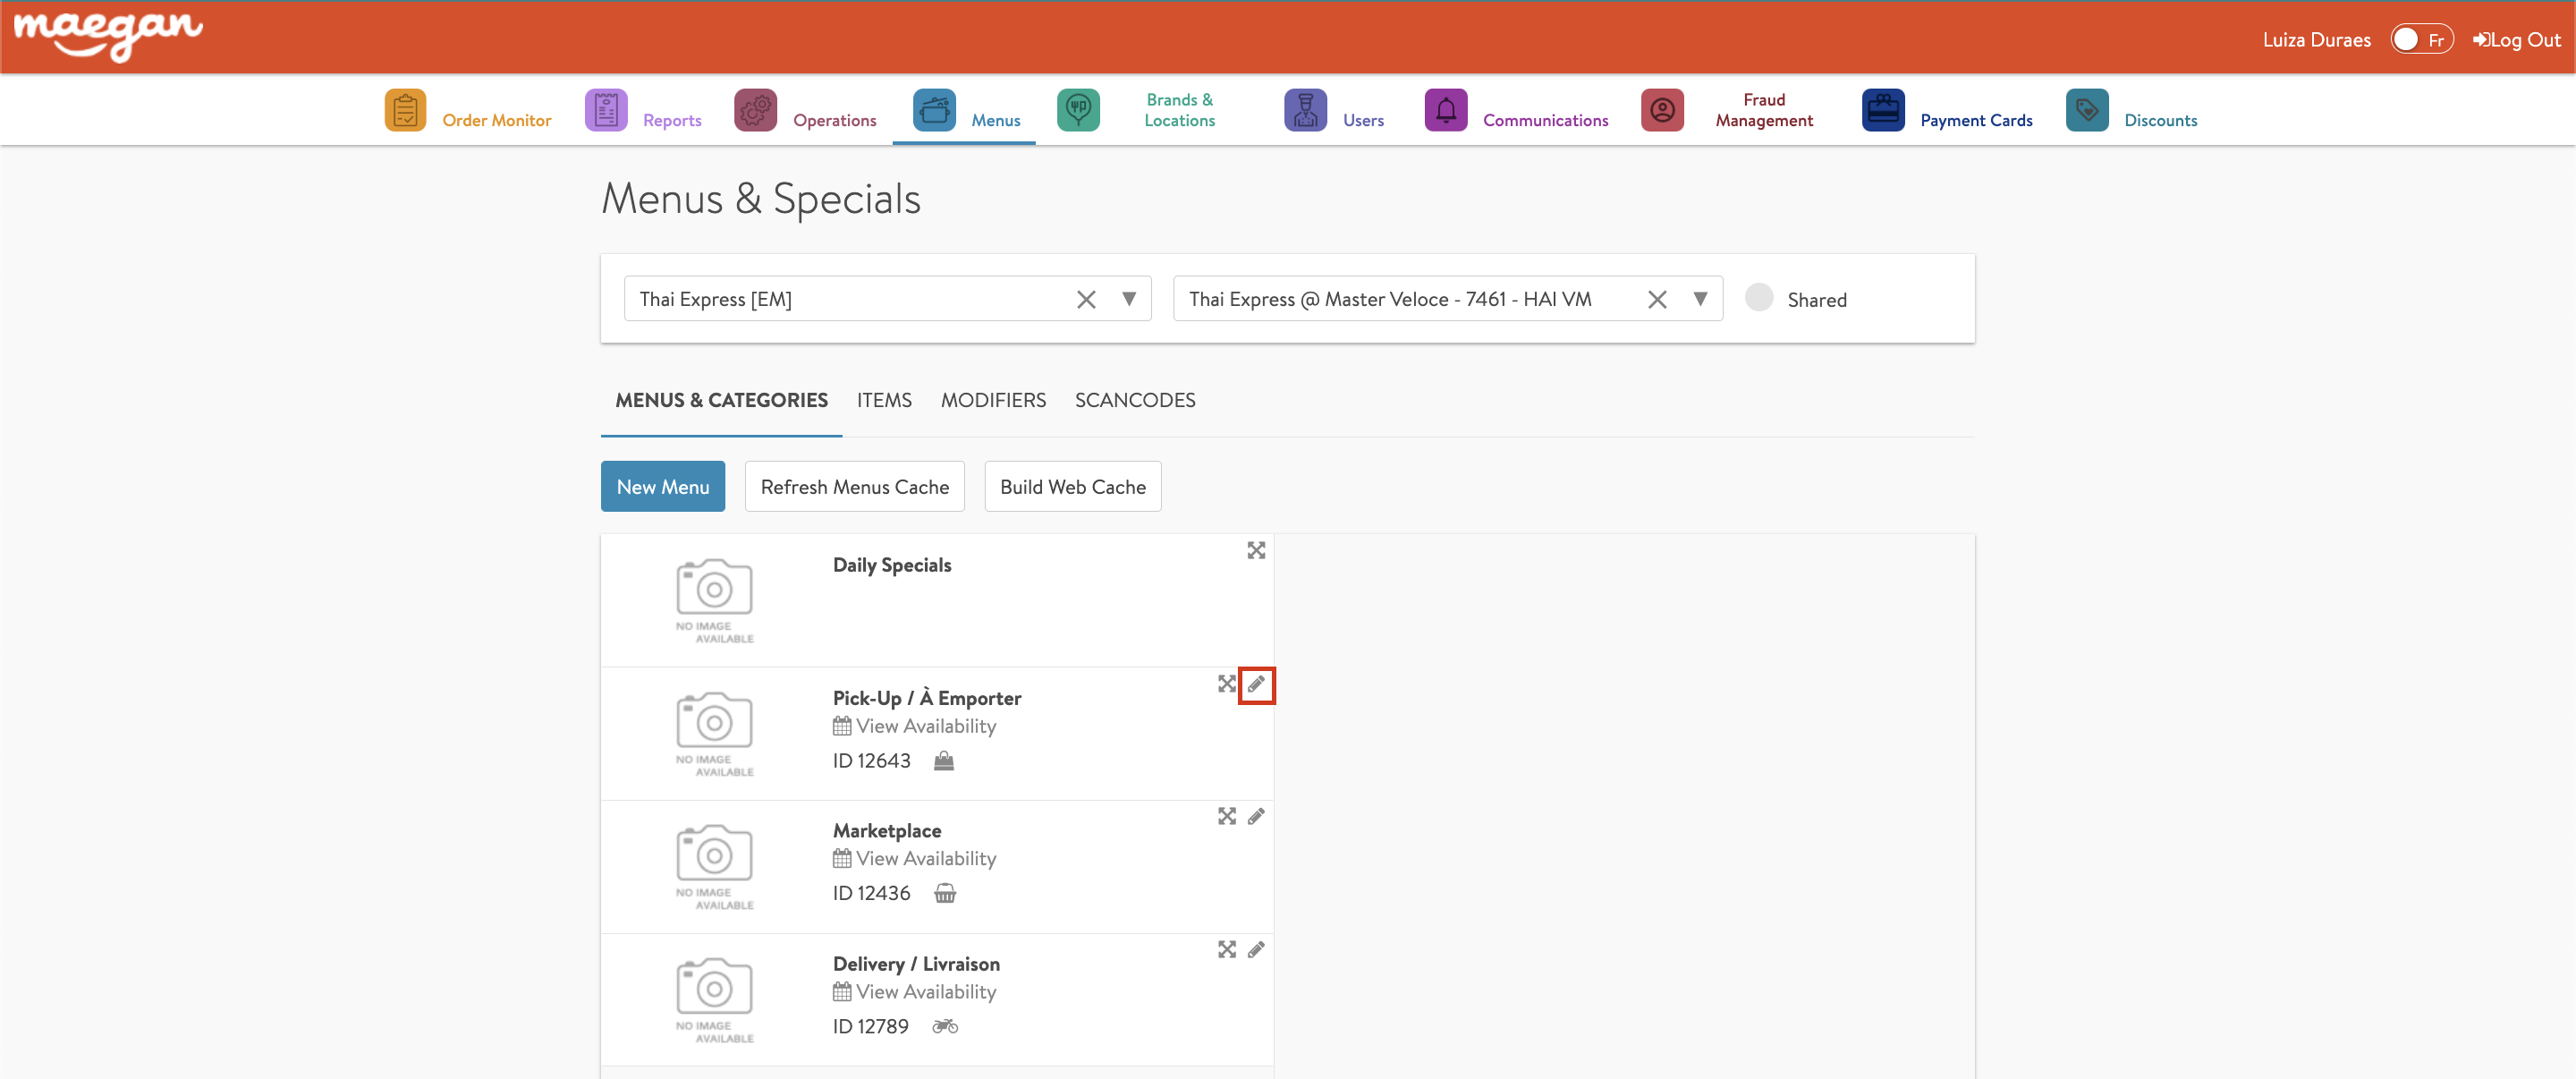Open View Availability for Delivery / Livraison
The image size is (2576, 1079).
pos(924,991)
